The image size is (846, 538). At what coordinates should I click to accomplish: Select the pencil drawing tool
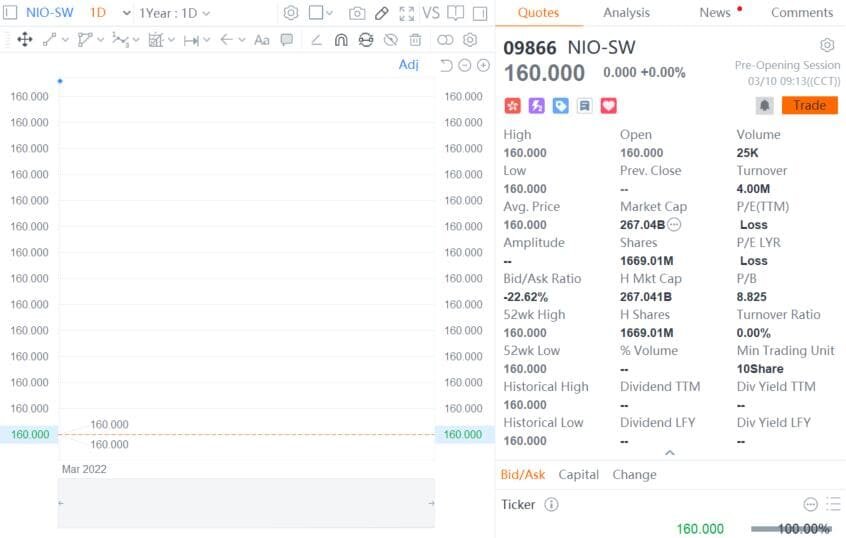click(x=381, y=13)
